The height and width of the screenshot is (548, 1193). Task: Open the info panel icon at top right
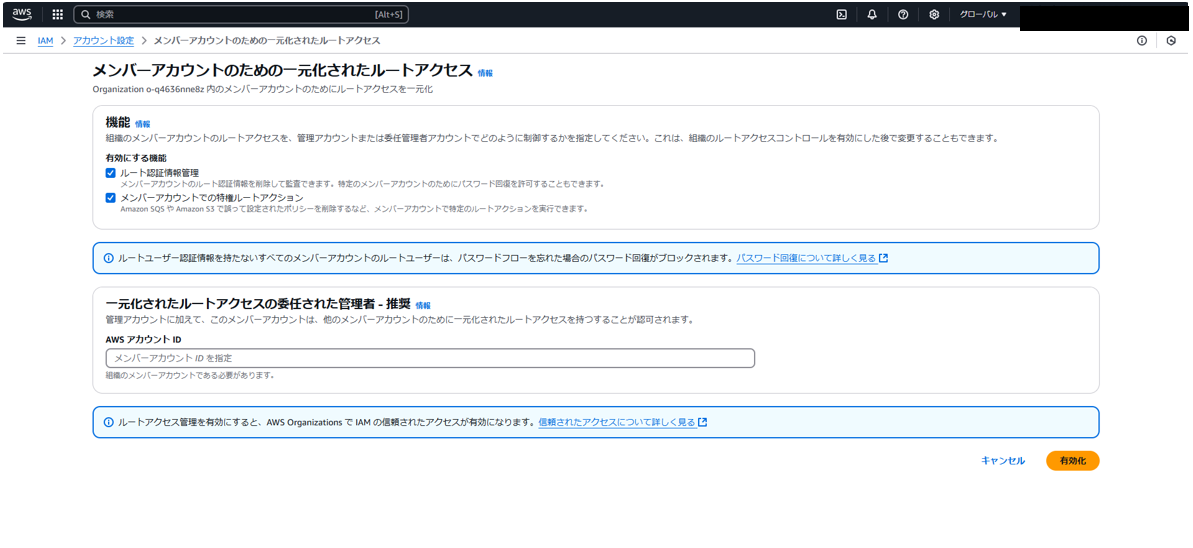1141,40
